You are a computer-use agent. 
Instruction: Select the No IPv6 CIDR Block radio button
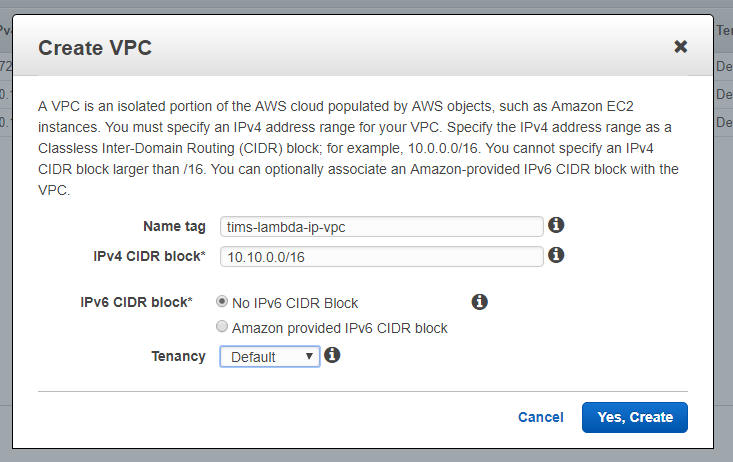click(x=222, y=302)
